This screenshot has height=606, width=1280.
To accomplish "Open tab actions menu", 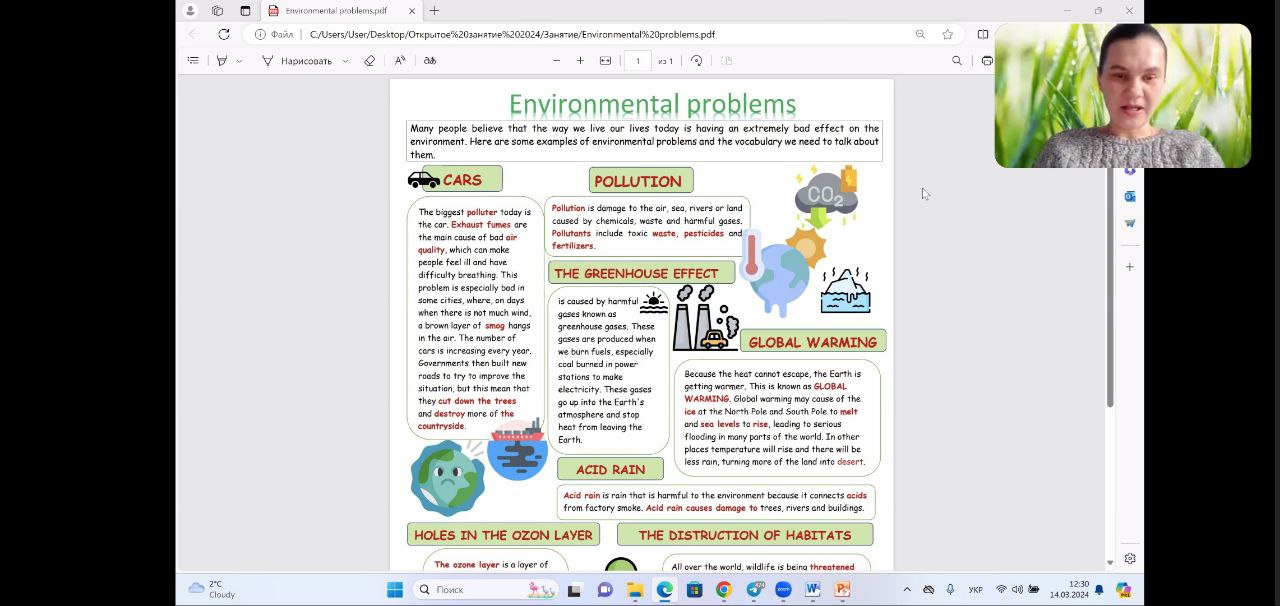I will 245,11.
